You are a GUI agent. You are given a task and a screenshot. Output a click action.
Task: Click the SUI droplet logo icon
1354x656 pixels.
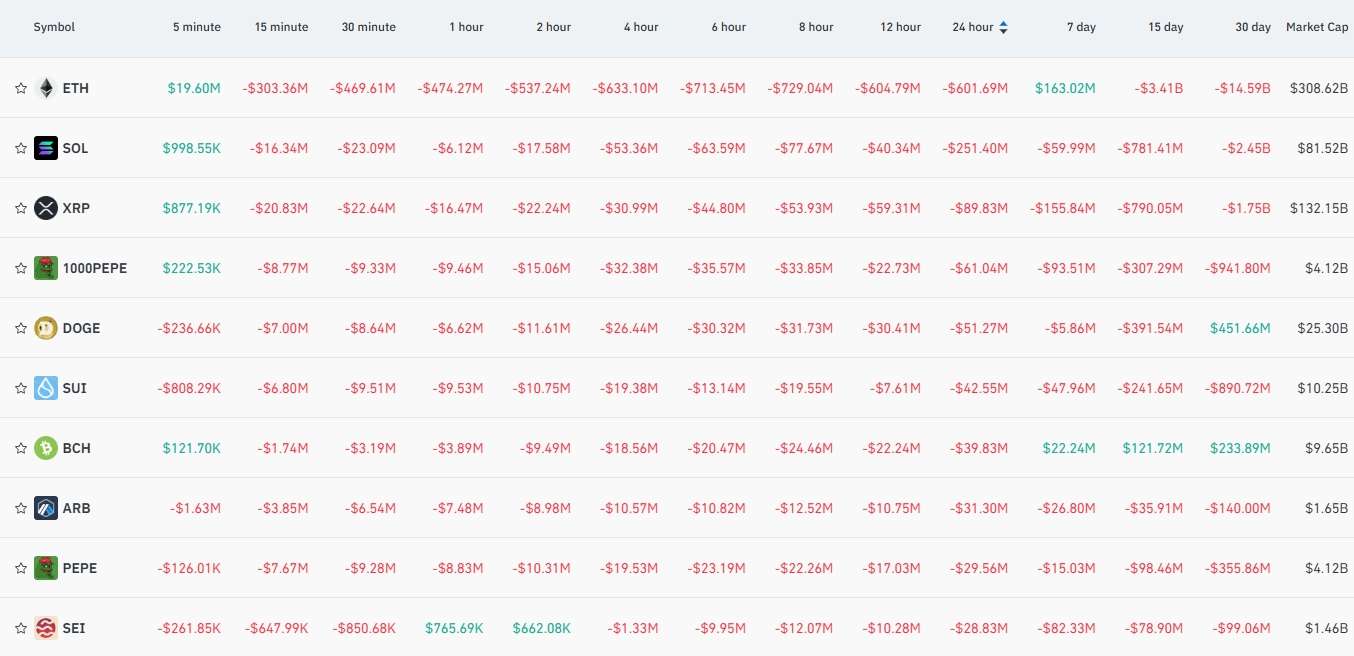[x=46, y=388]
